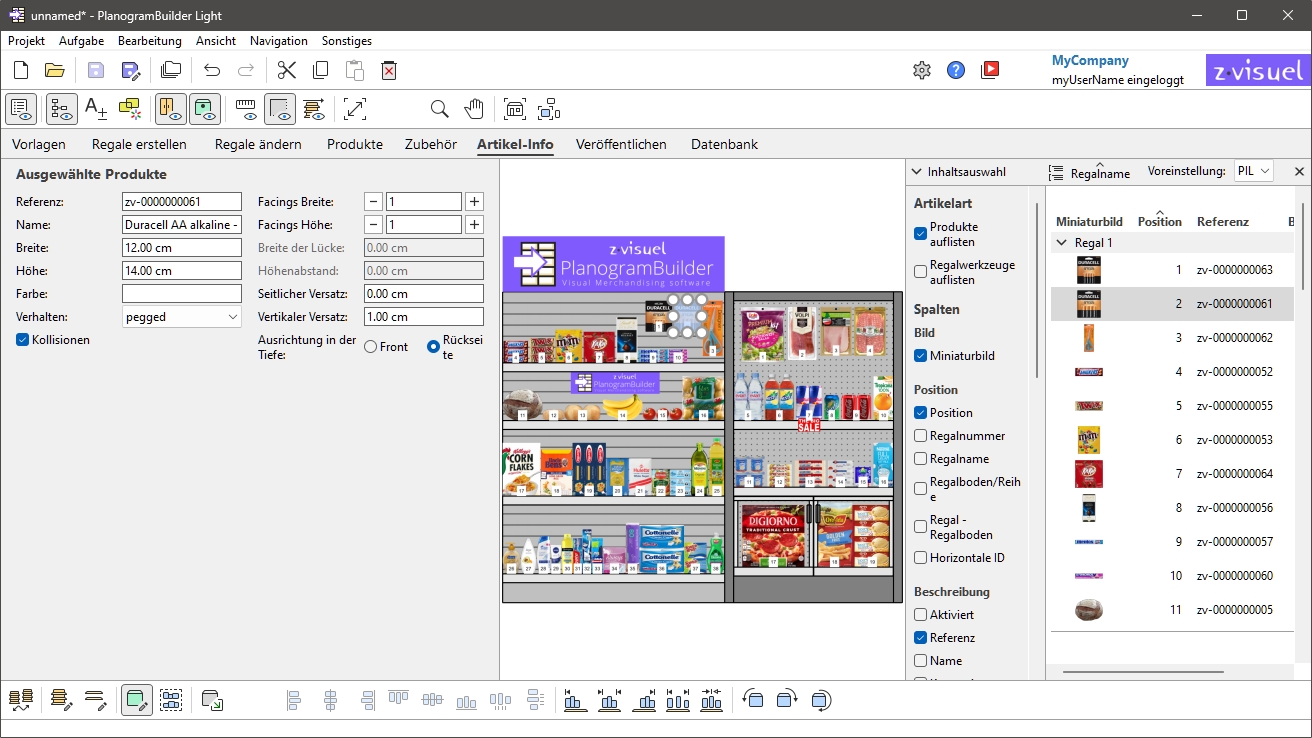The image size is (1312, 738).
Task: Open the Voreinstellung PIL dropdown
Action: click(x=1254, y=171)
